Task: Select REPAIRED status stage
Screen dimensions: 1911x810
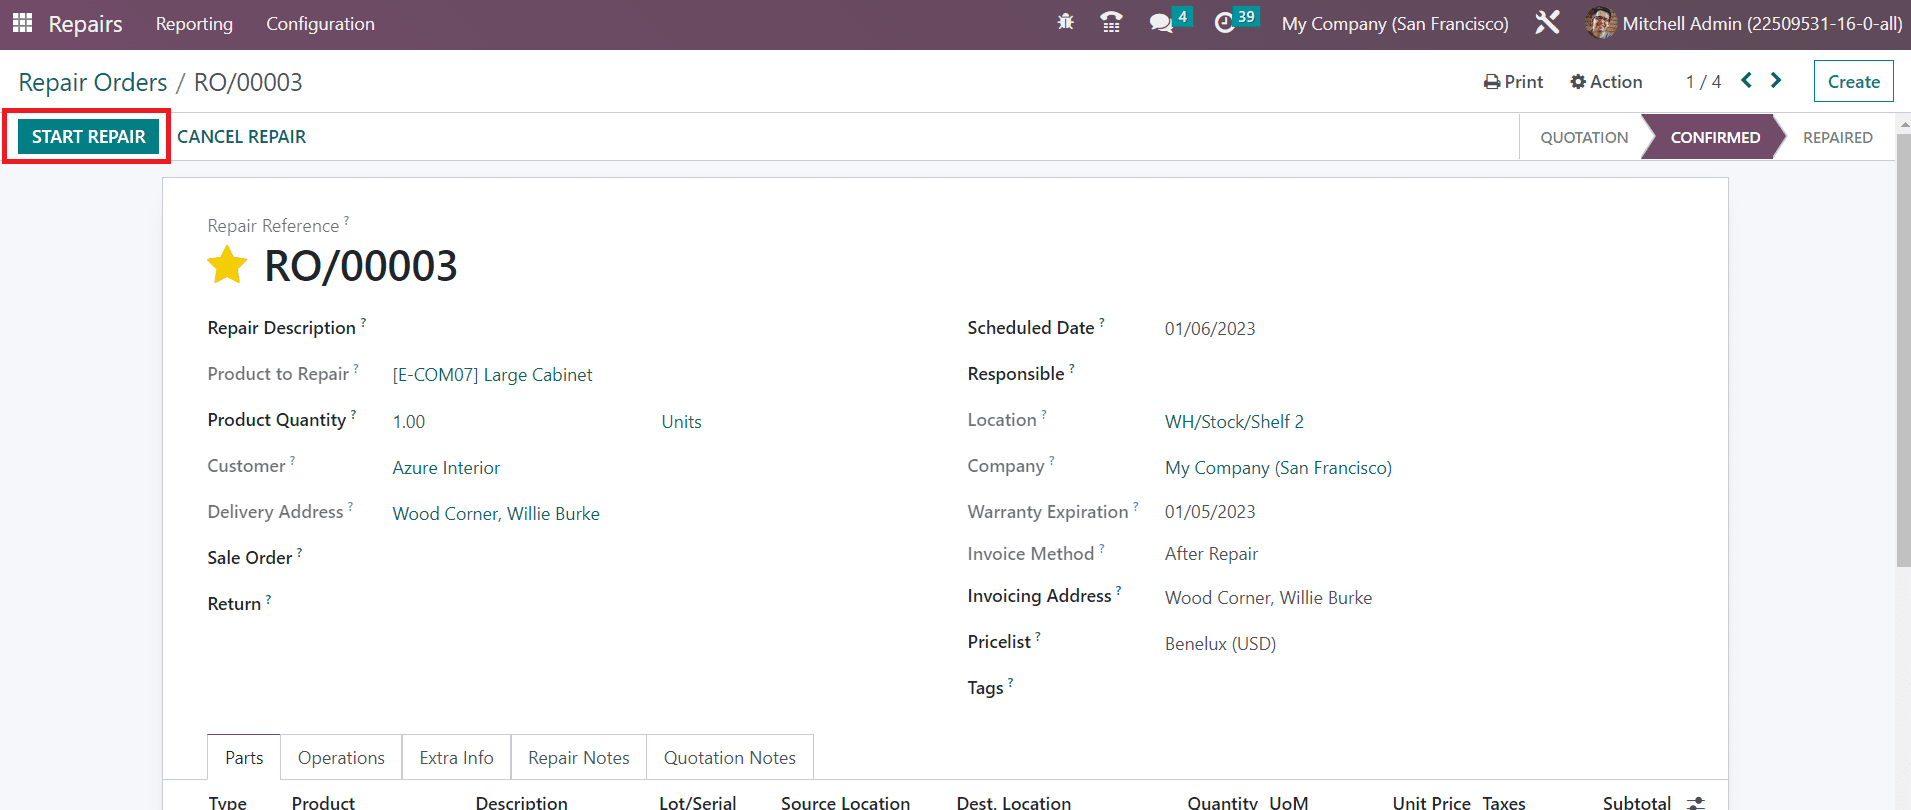Action: [1837, 137]
